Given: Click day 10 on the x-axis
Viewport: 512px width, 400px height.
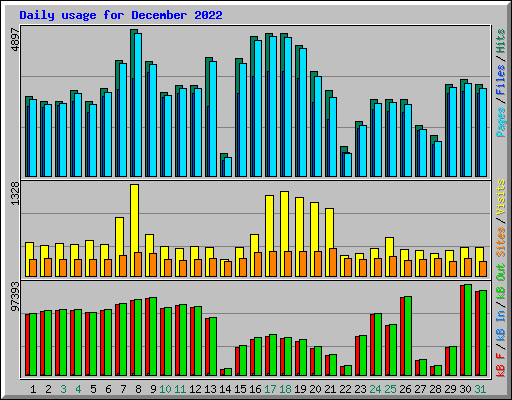Looking at the screenshot, I should pyautogui.click(x=165, y=389).
